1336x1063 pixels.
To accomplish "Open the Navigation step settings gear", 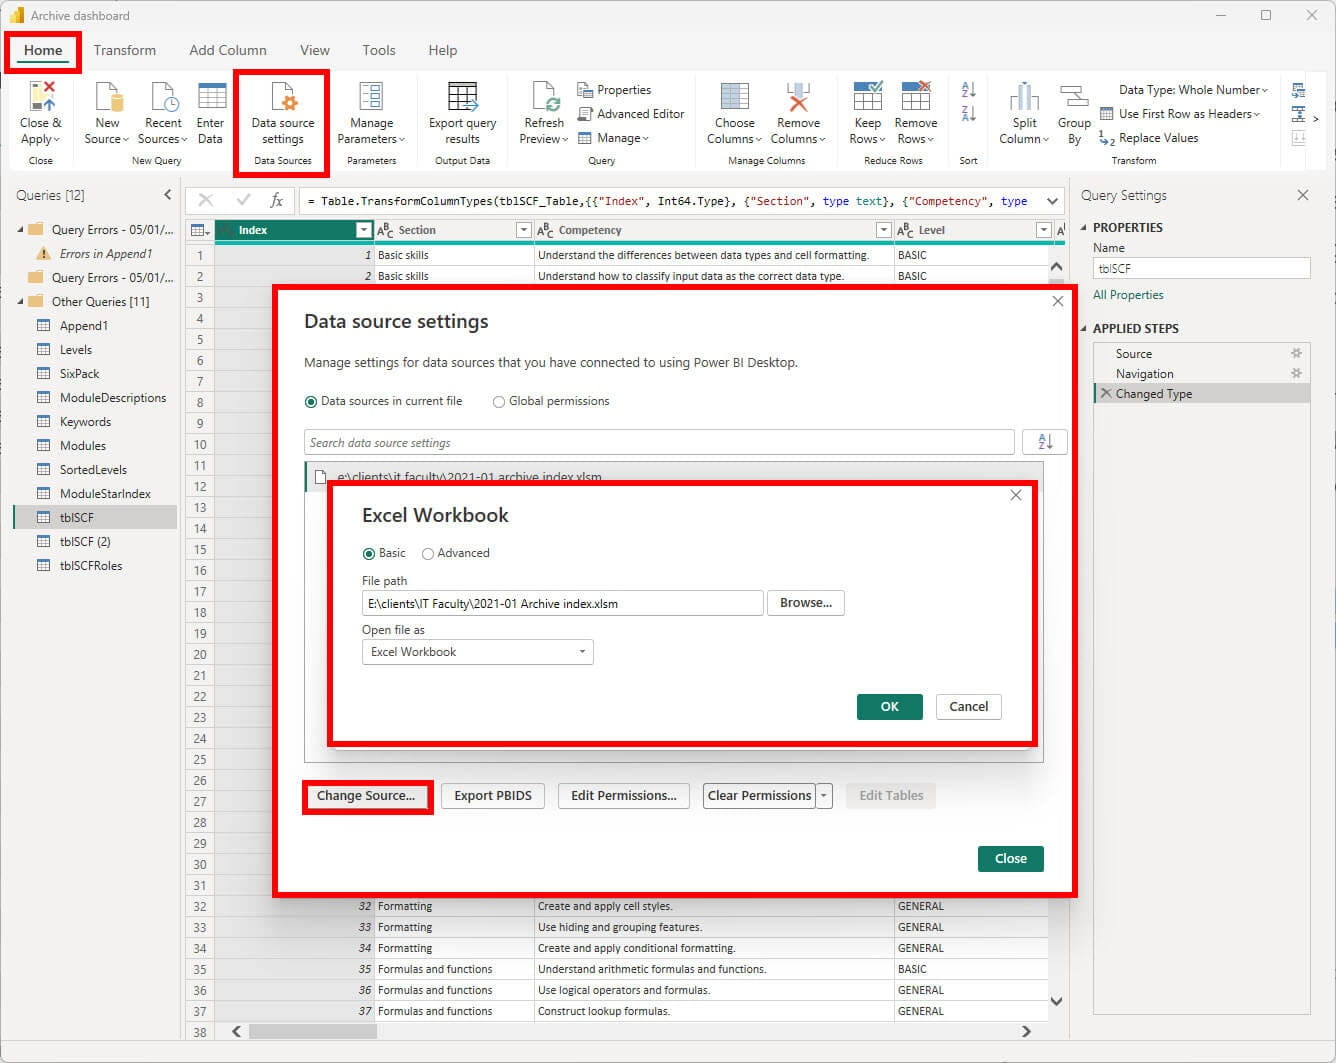I will (x=1296, y=373).
